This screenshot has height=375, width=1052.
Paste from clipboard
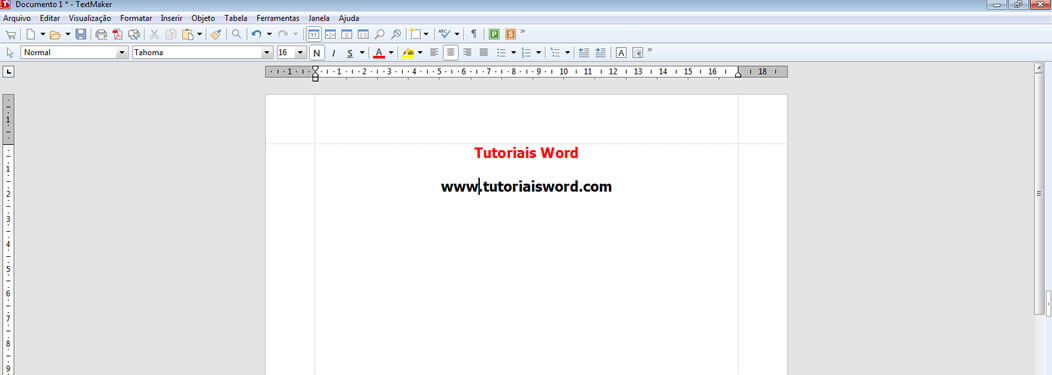click(x=188, y=34)
